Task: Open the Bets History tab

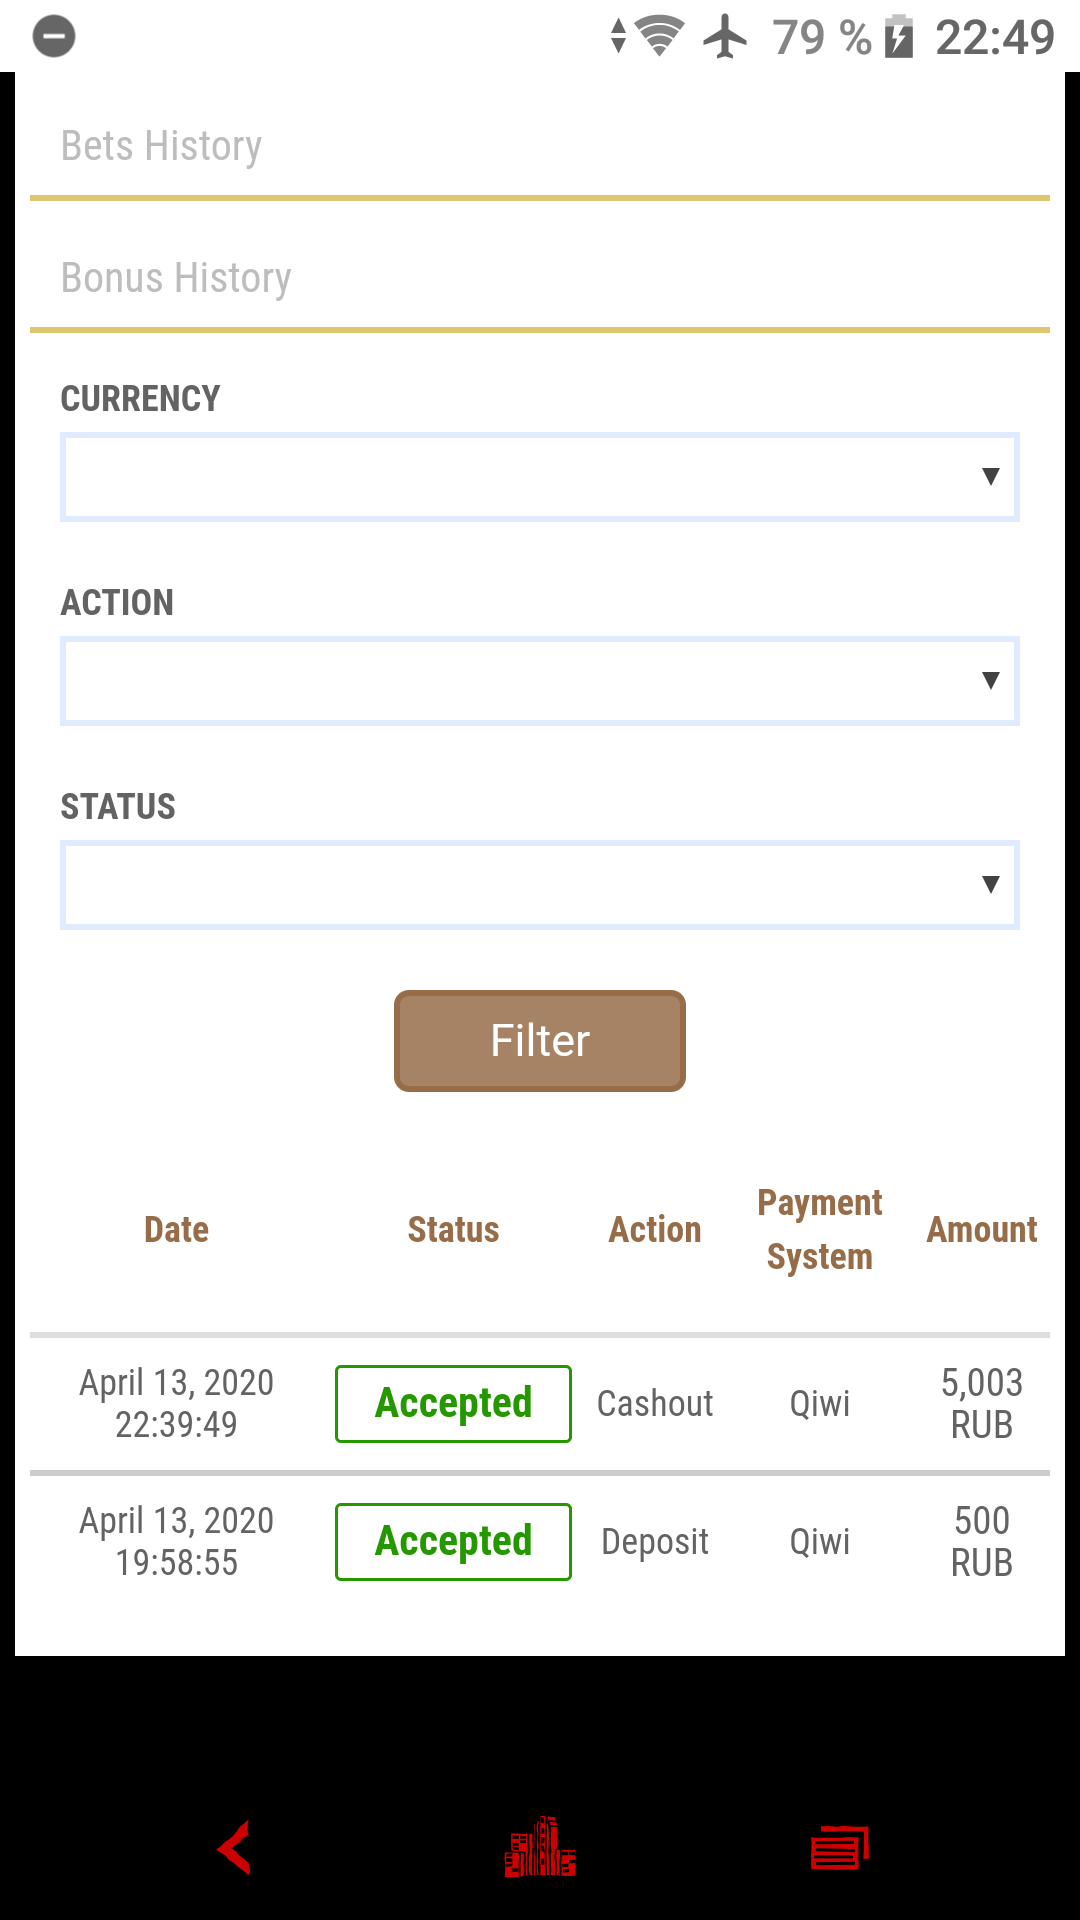Action: point(161,146)
